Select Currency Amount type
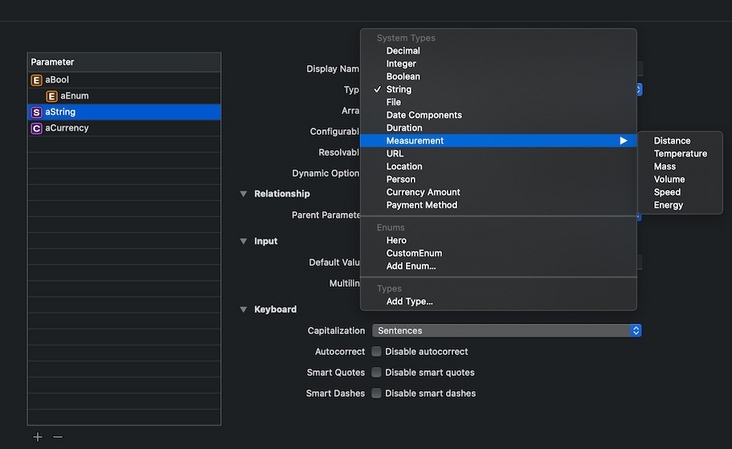 (x=499, y=192)
